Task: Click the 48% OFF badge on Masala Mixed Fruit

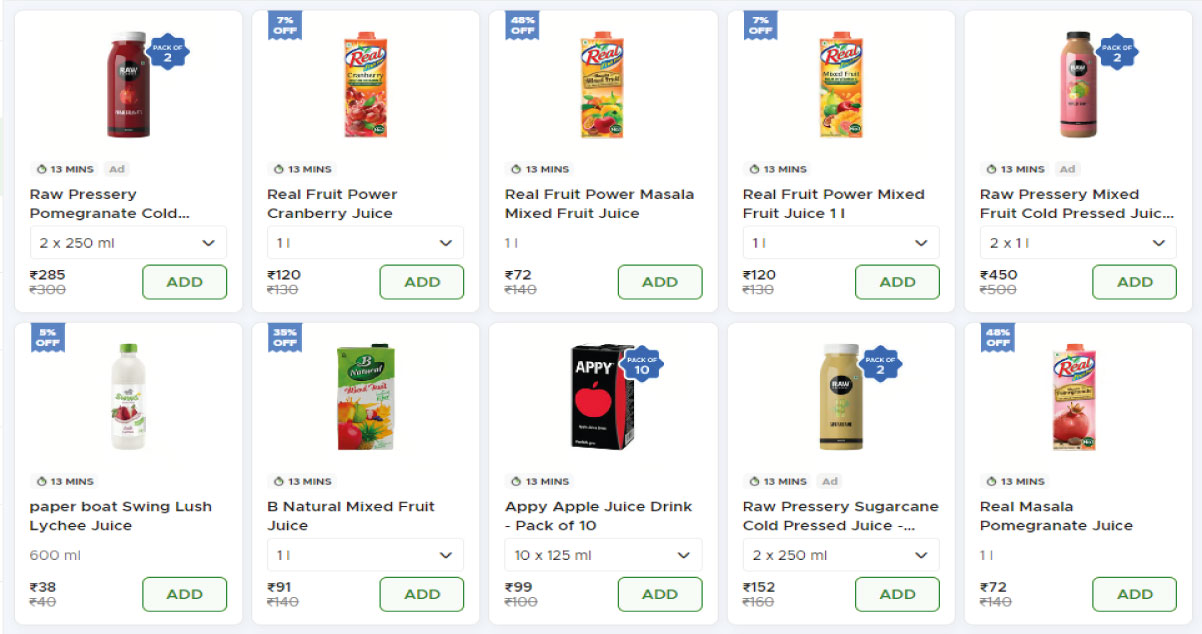Action: pyautogui.click(x=522, y=25)
